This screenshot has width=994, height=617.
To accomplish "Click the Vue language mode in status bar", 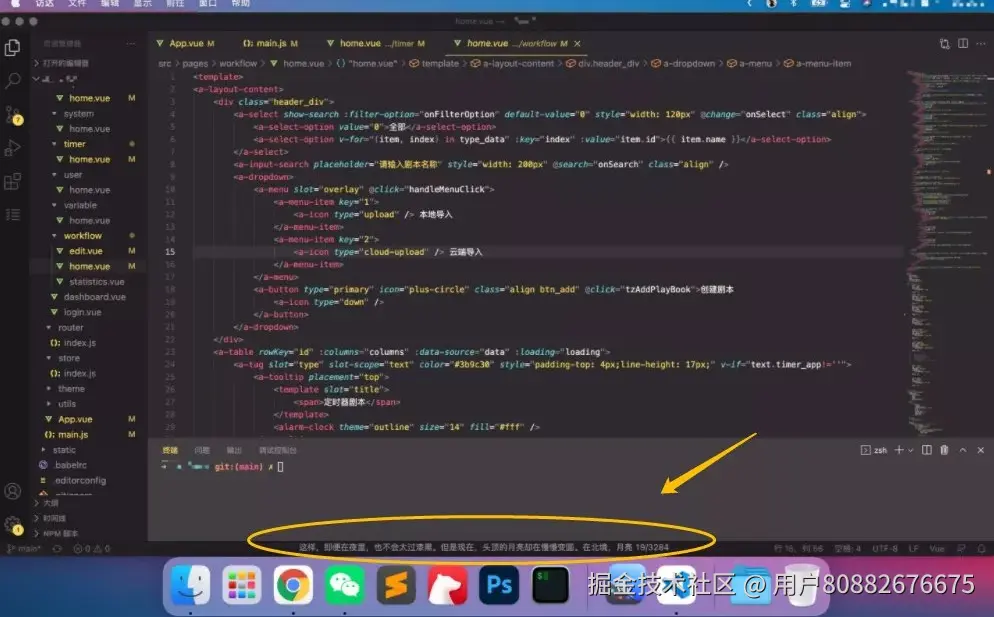I will pyautogui.click(x=937, y=549).
